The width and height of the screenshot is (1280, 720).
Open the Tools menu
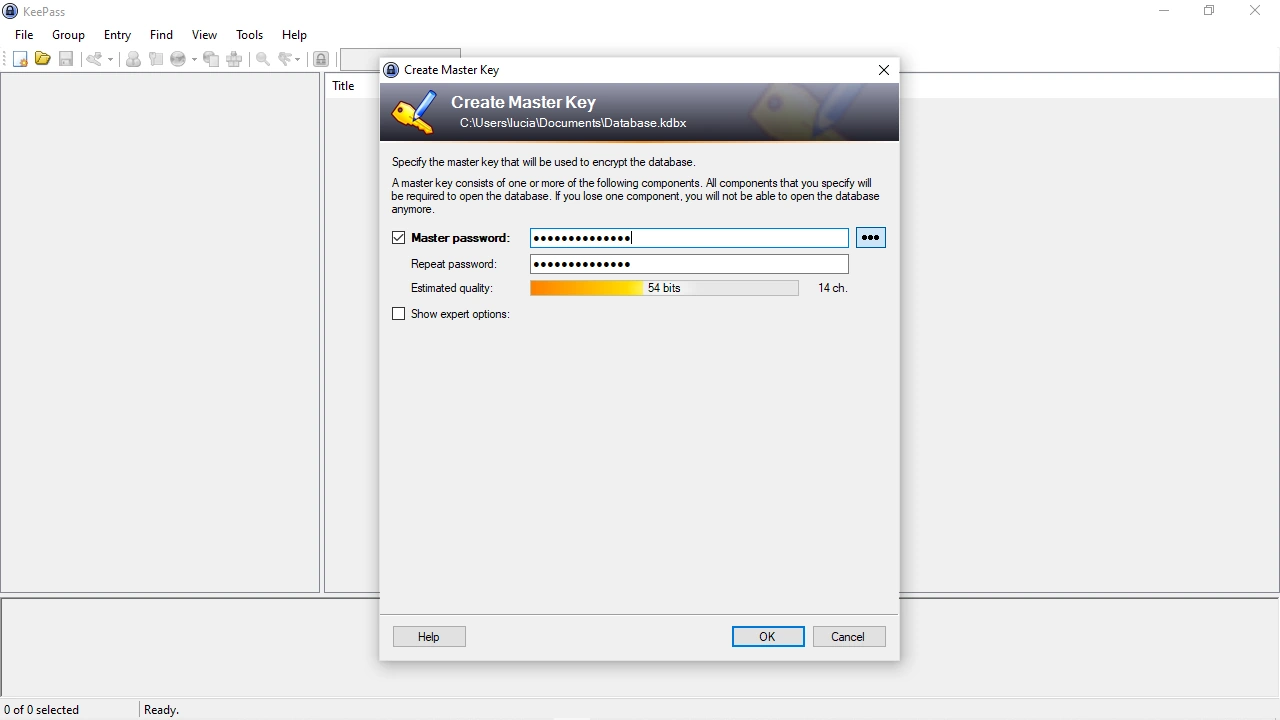point(249,34)
